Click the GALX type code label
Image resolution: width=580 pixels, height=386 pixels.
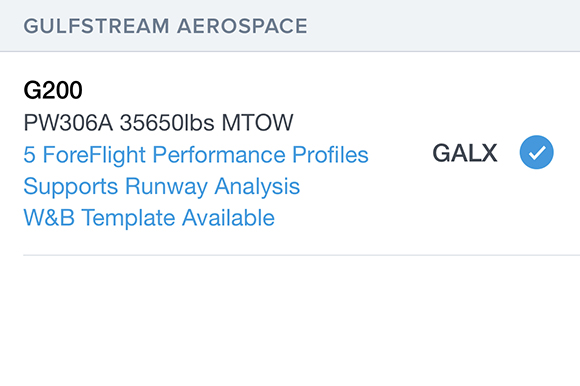pos(465,153)
